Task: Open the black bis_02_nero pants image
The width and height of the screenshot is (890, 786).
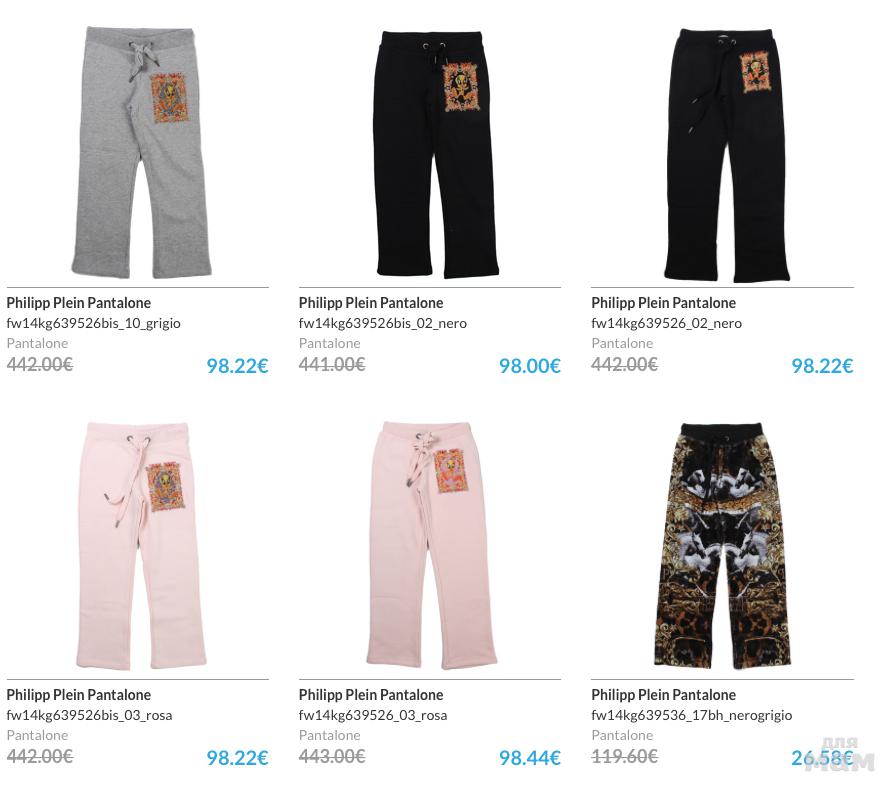Action: tap(438, 154)
